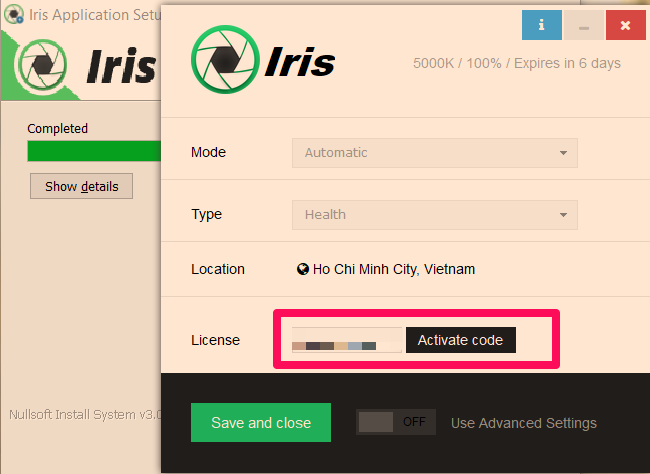The width and height of the screenshot is (650, 474).
Task: Click the green Completed progress bar
Action: click(94, 151)
